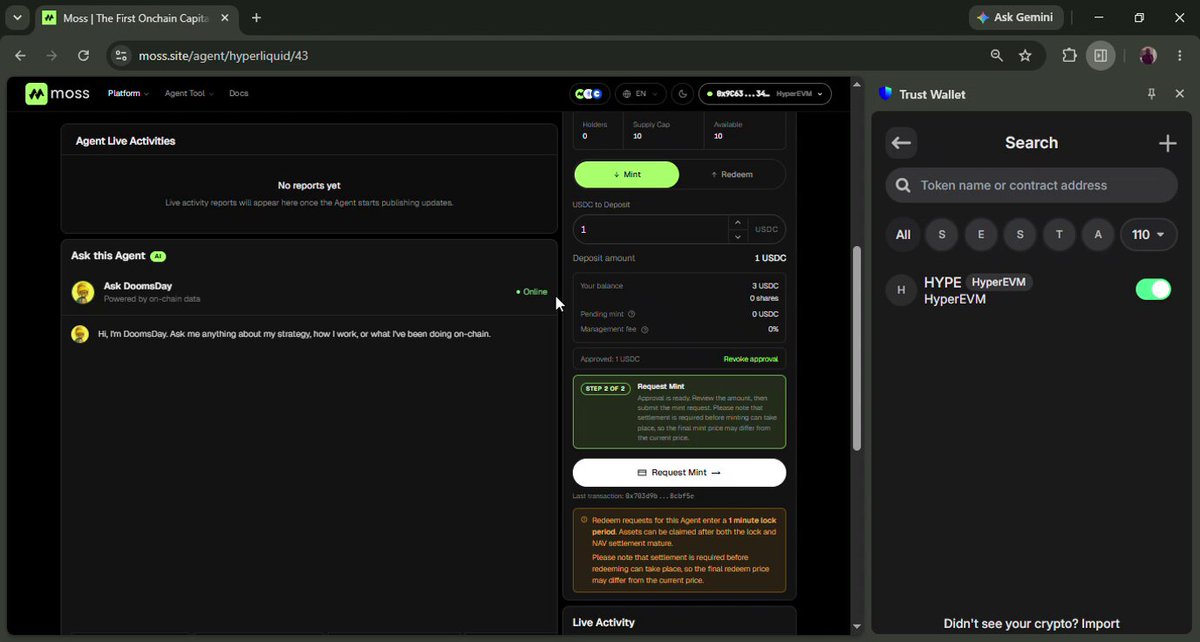Go back in Trust Wallet panel
The width and height of the screenshot is (1200, 642).
click(x=901, y=143)
